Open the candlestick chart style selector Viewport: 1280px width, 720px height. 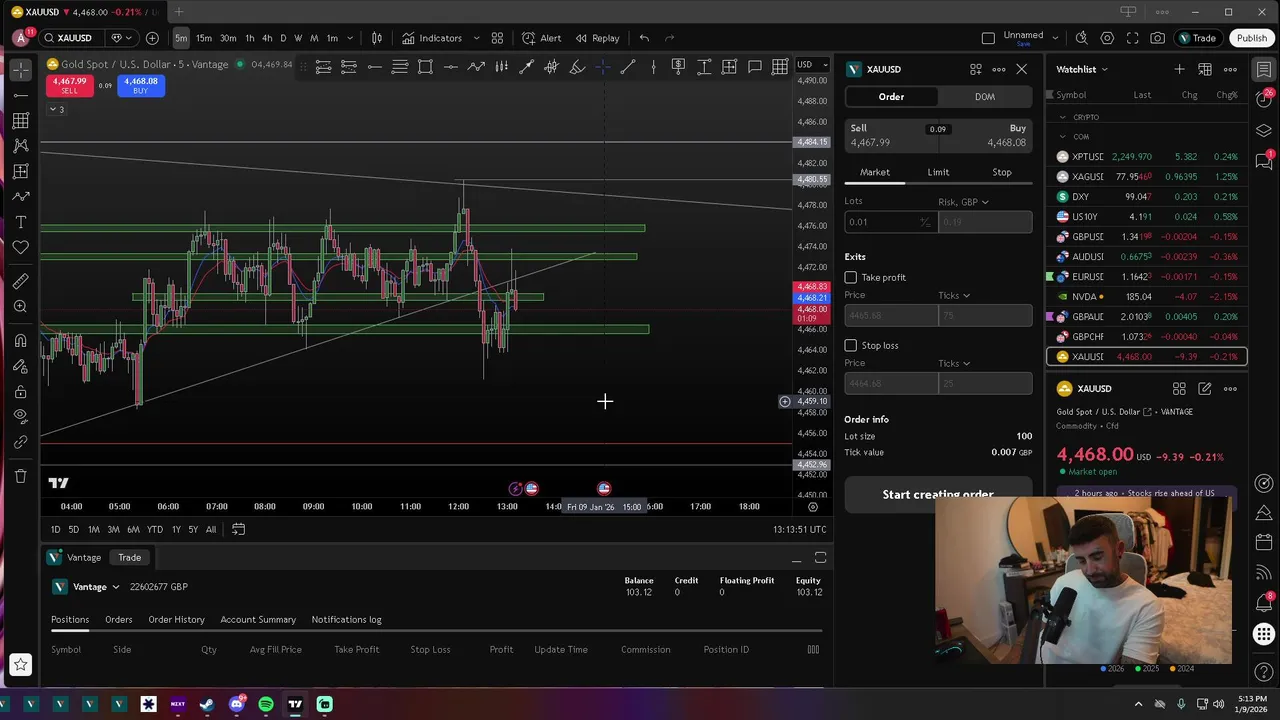point(377,38)
